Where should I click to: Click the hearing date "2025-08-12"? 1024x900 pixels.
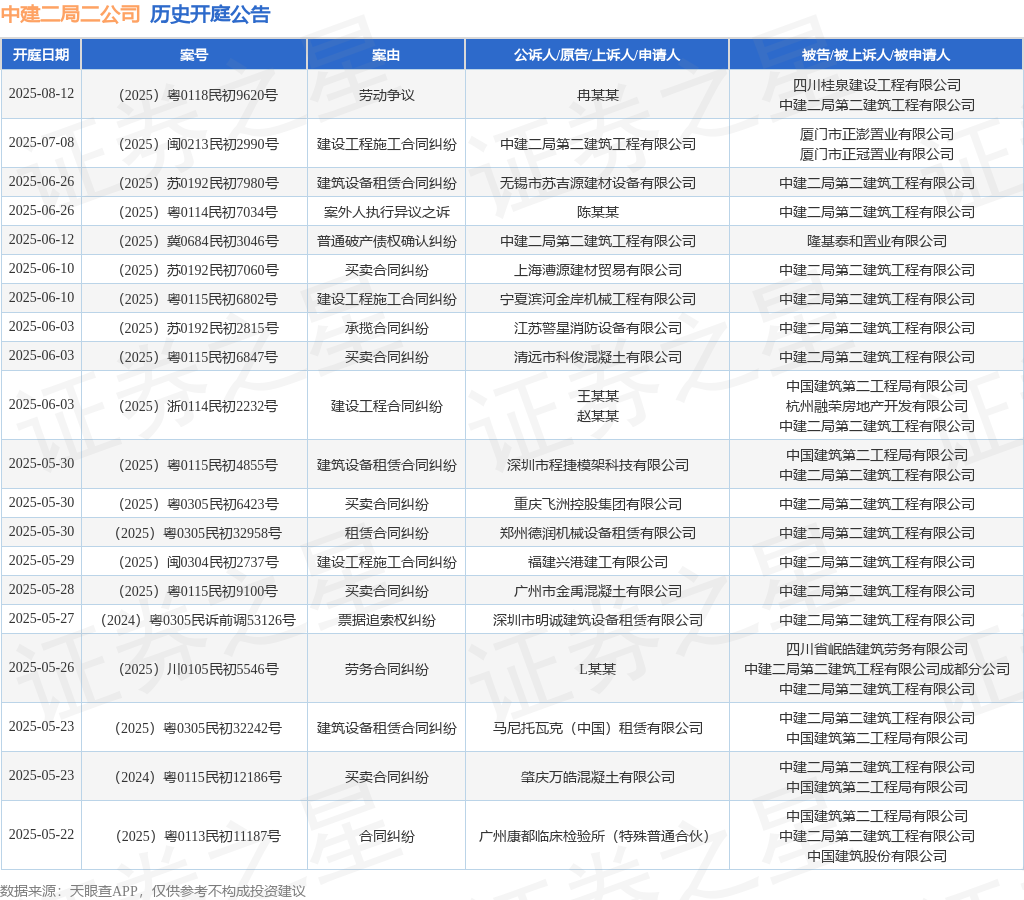coord(41,93)
